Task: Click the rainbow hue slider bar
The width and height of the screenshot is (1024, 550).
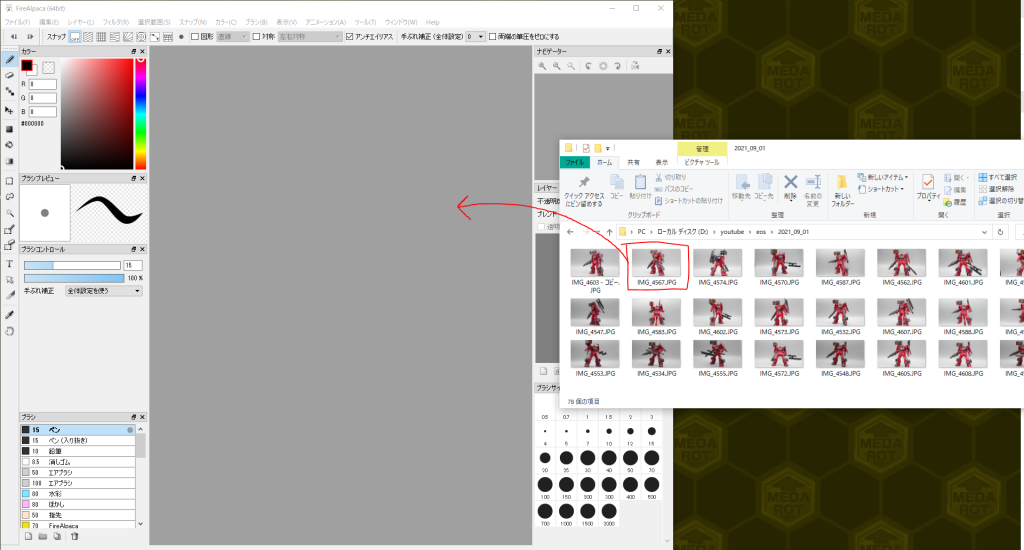Action: pyautogui.click(x=141, y=113)
